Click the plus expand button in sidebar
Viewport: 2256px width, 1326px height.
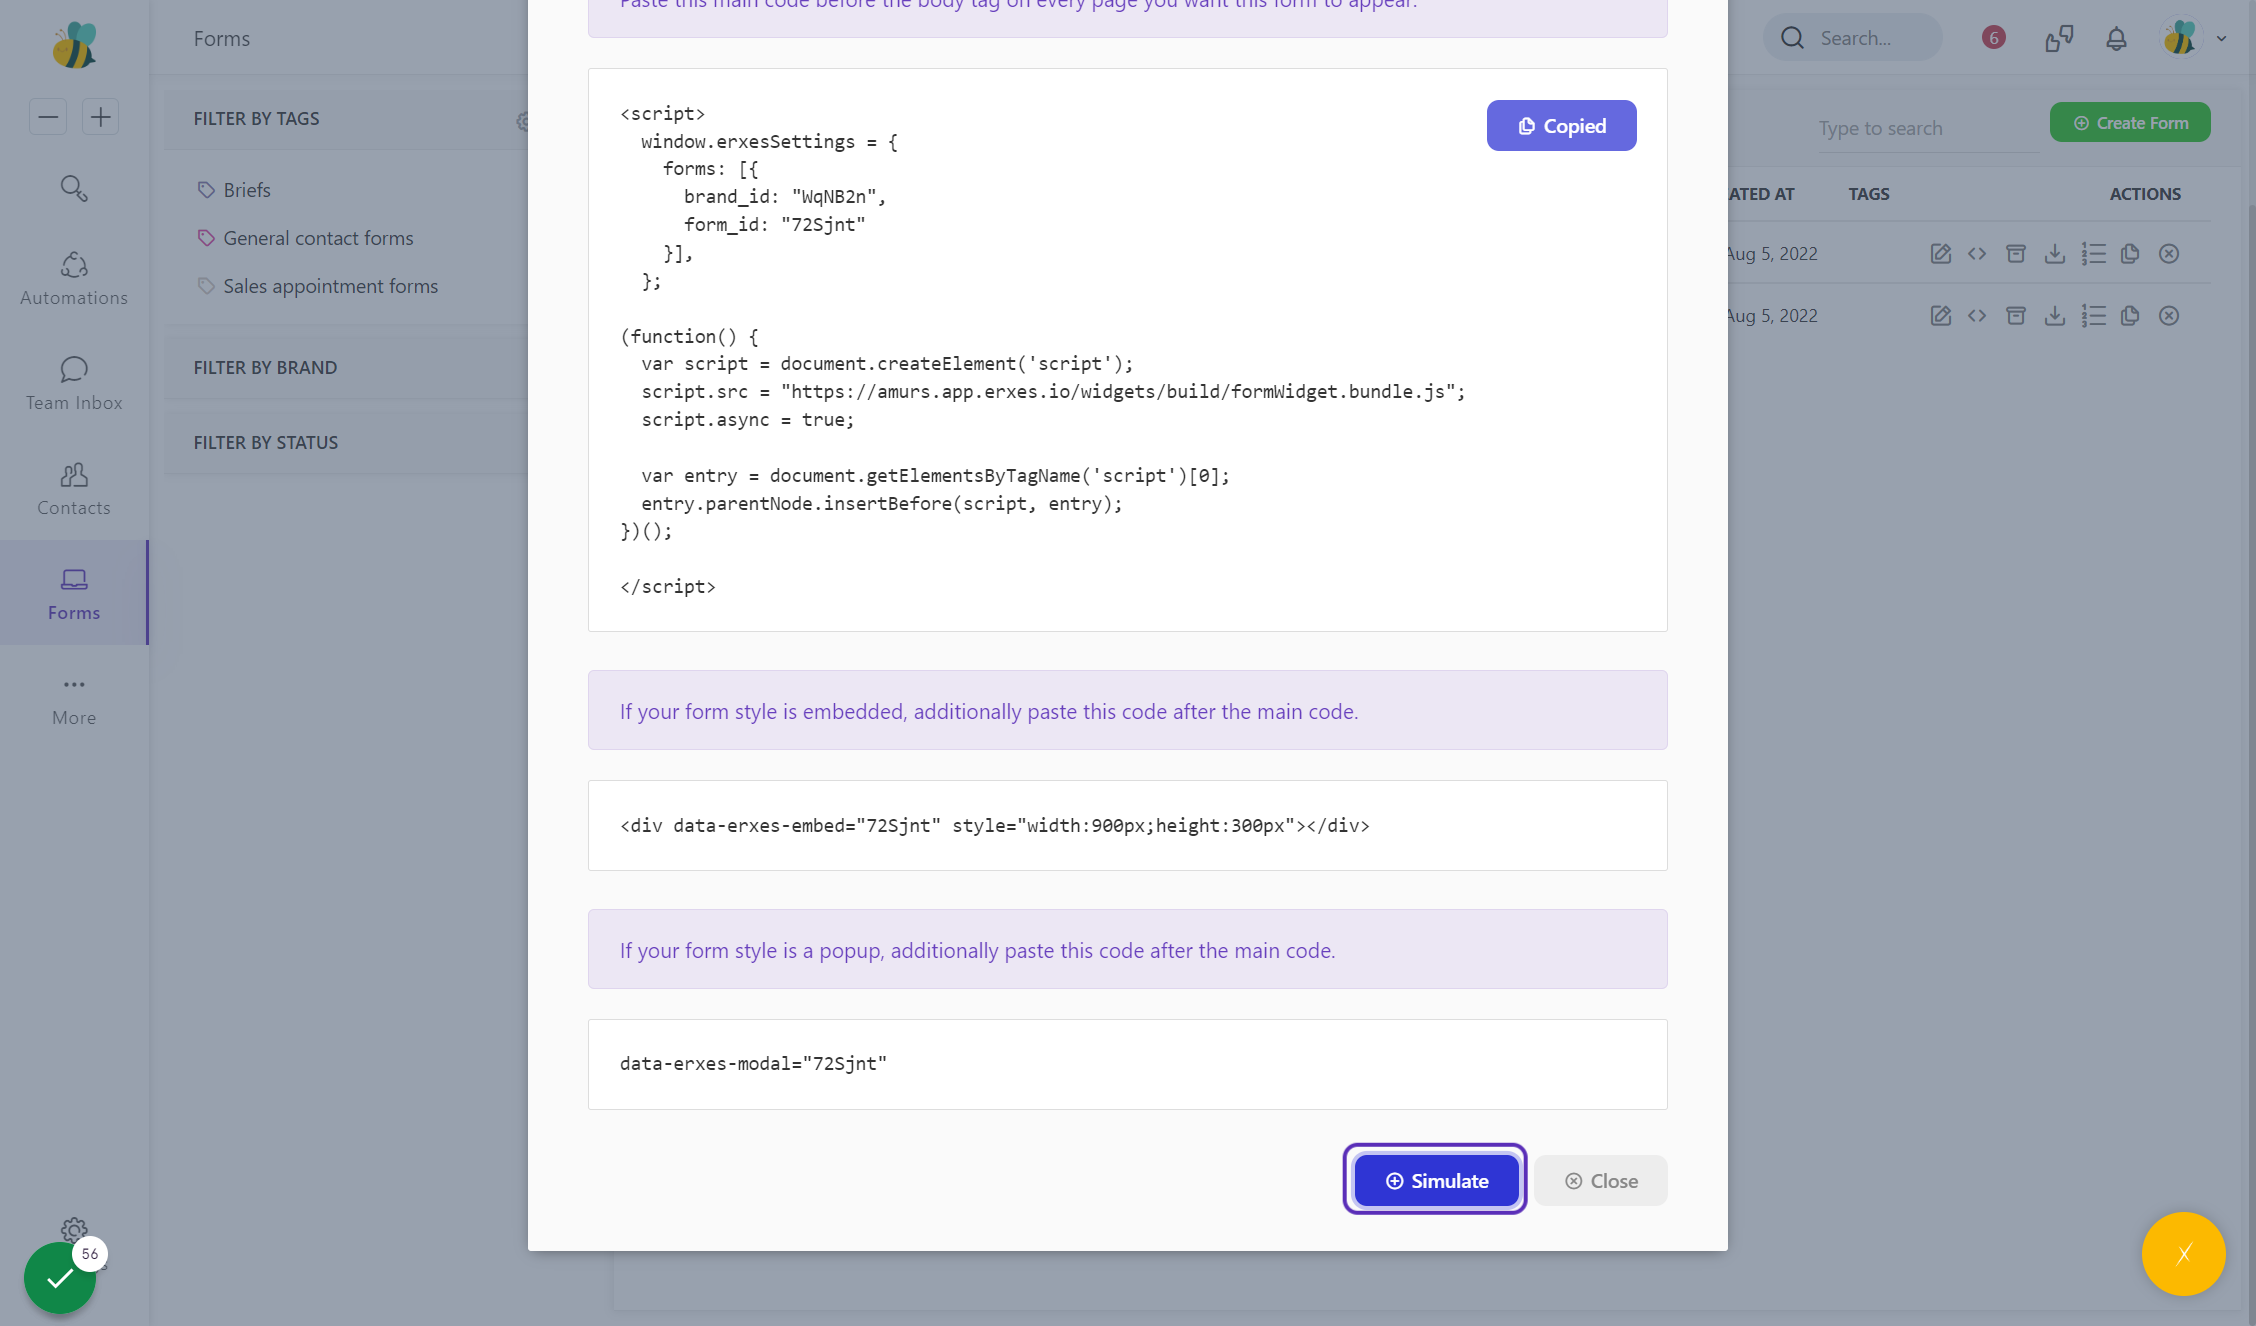point(100,117)
